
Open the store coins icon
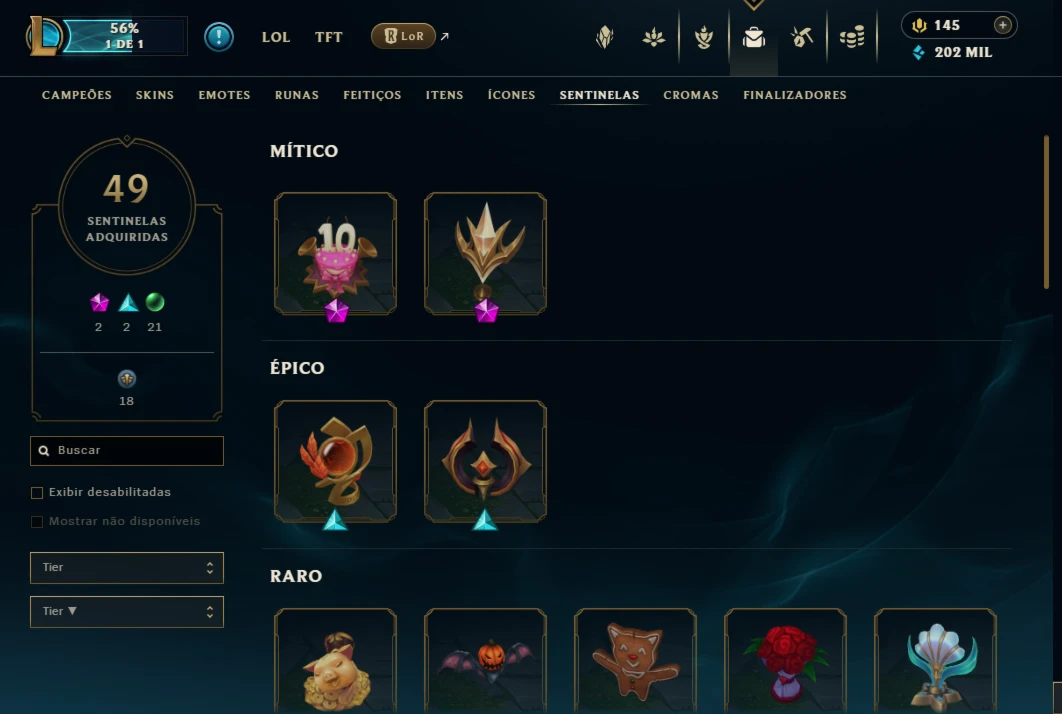coord(852,37)
